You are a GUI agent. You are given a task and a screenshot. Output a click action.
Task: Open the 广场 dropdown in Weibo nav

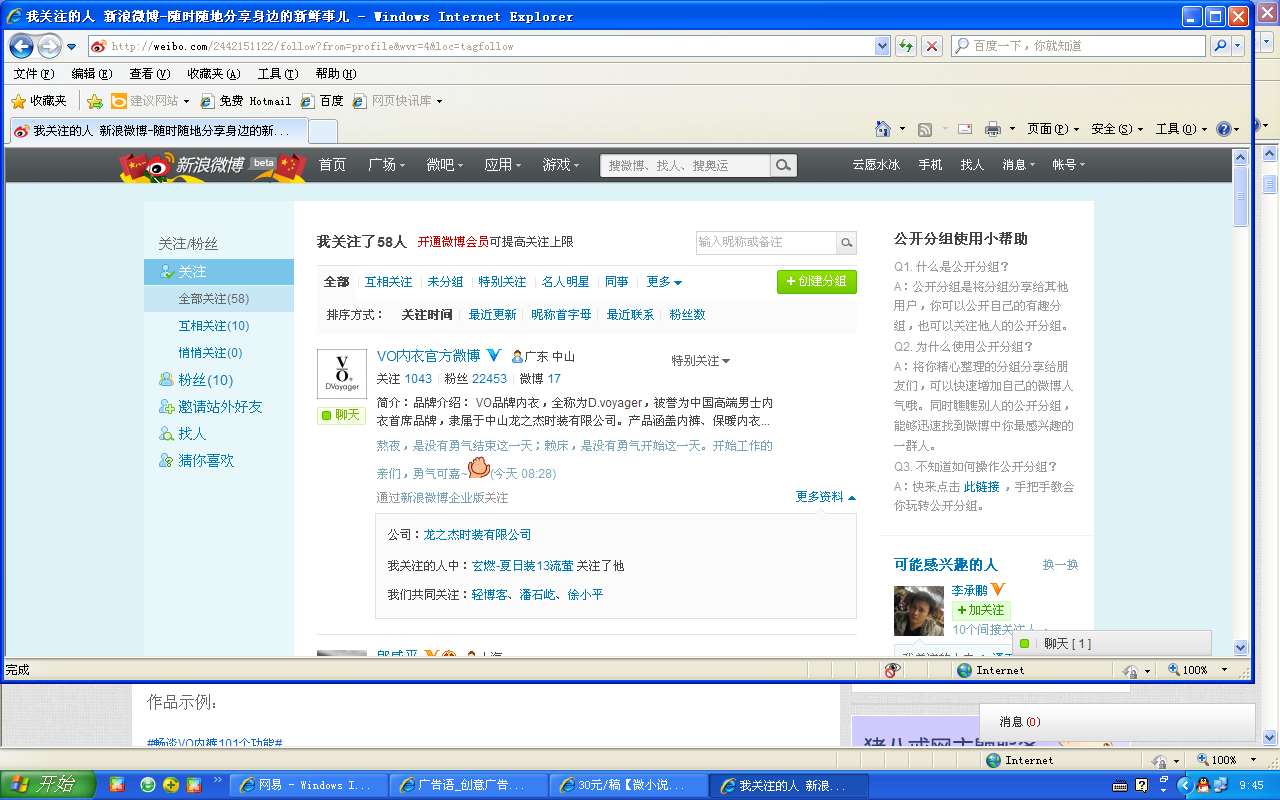pyautogui.click(x=386, y=165)
